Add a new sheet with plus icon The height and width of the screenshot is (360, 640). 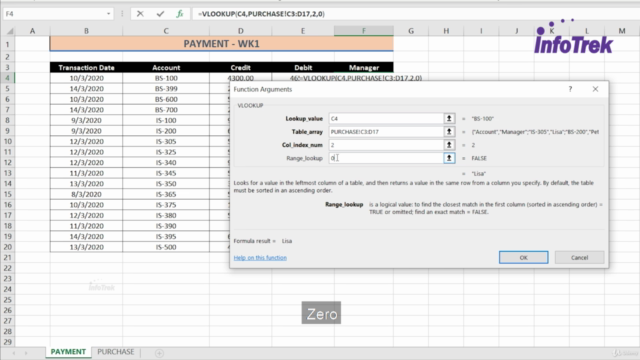pos(159,353)
